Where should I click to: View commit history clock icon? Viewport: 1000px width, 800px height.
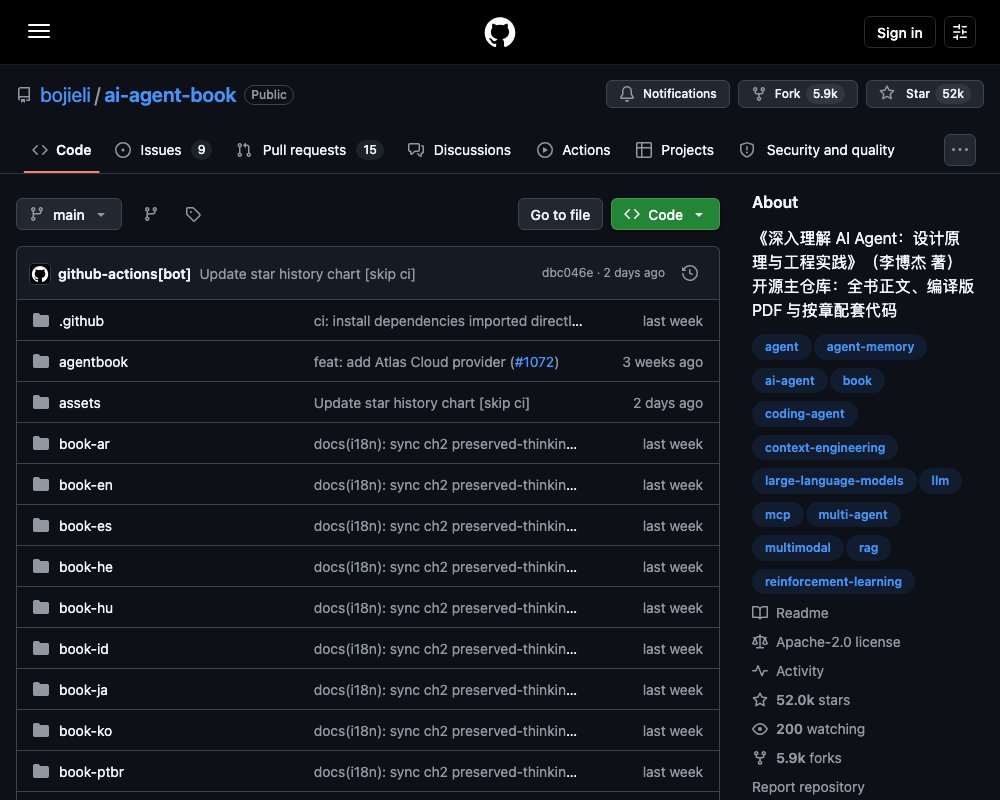point(689,273)
